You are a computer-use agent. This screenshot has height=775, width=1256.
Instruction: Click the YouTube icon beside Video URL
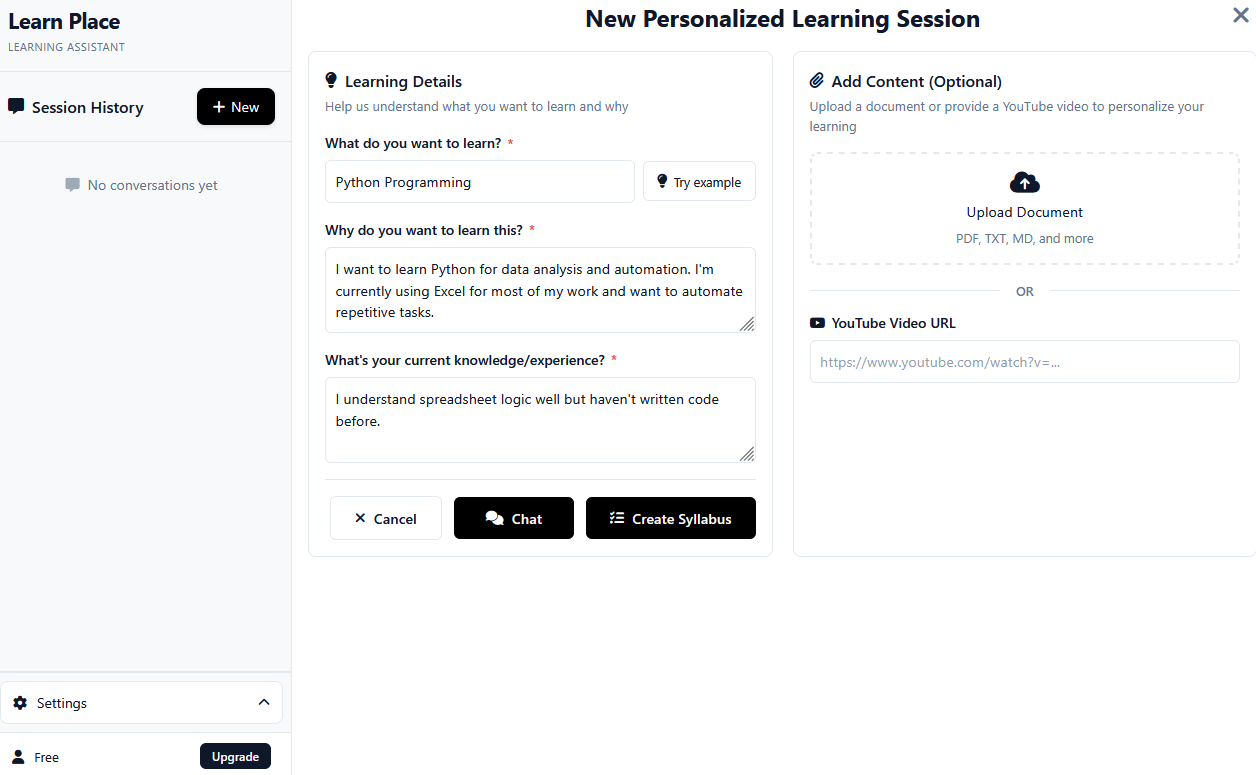tap(818, 323)
